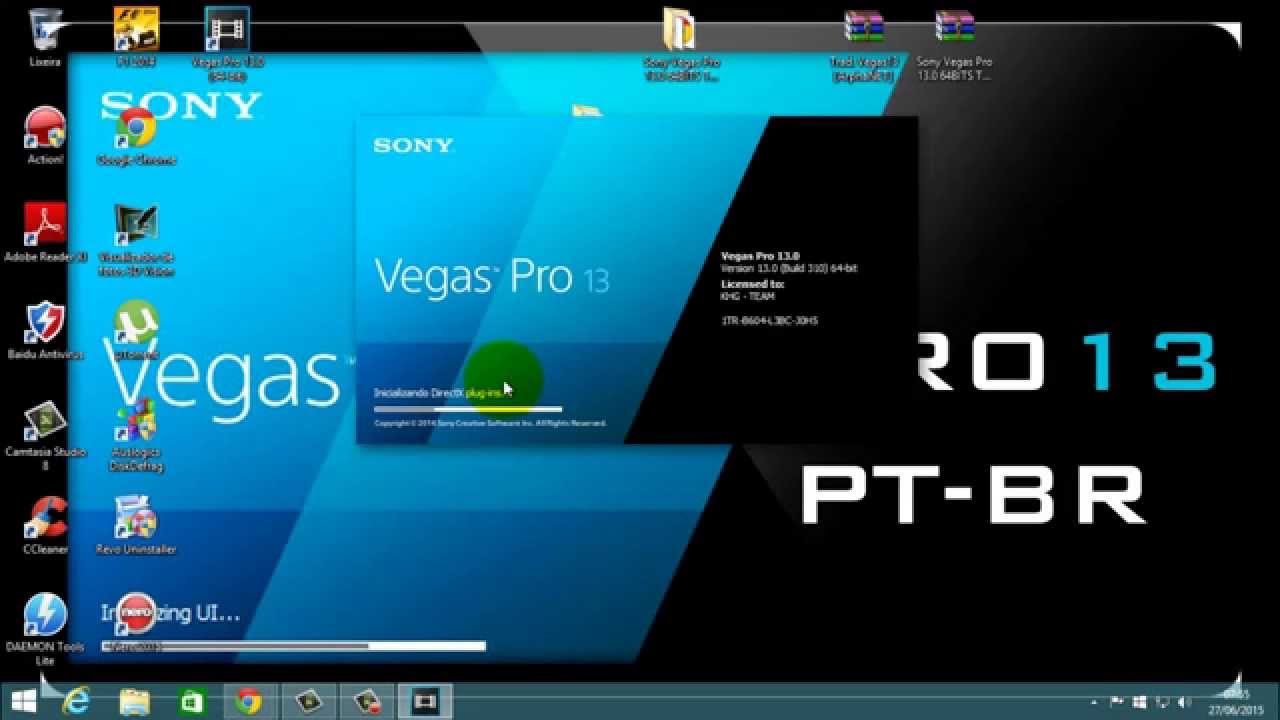This screenshot has height=720, width=1280.
Task: Launch DAEMON Tools Lite shortcut
Action: [45, 628]
